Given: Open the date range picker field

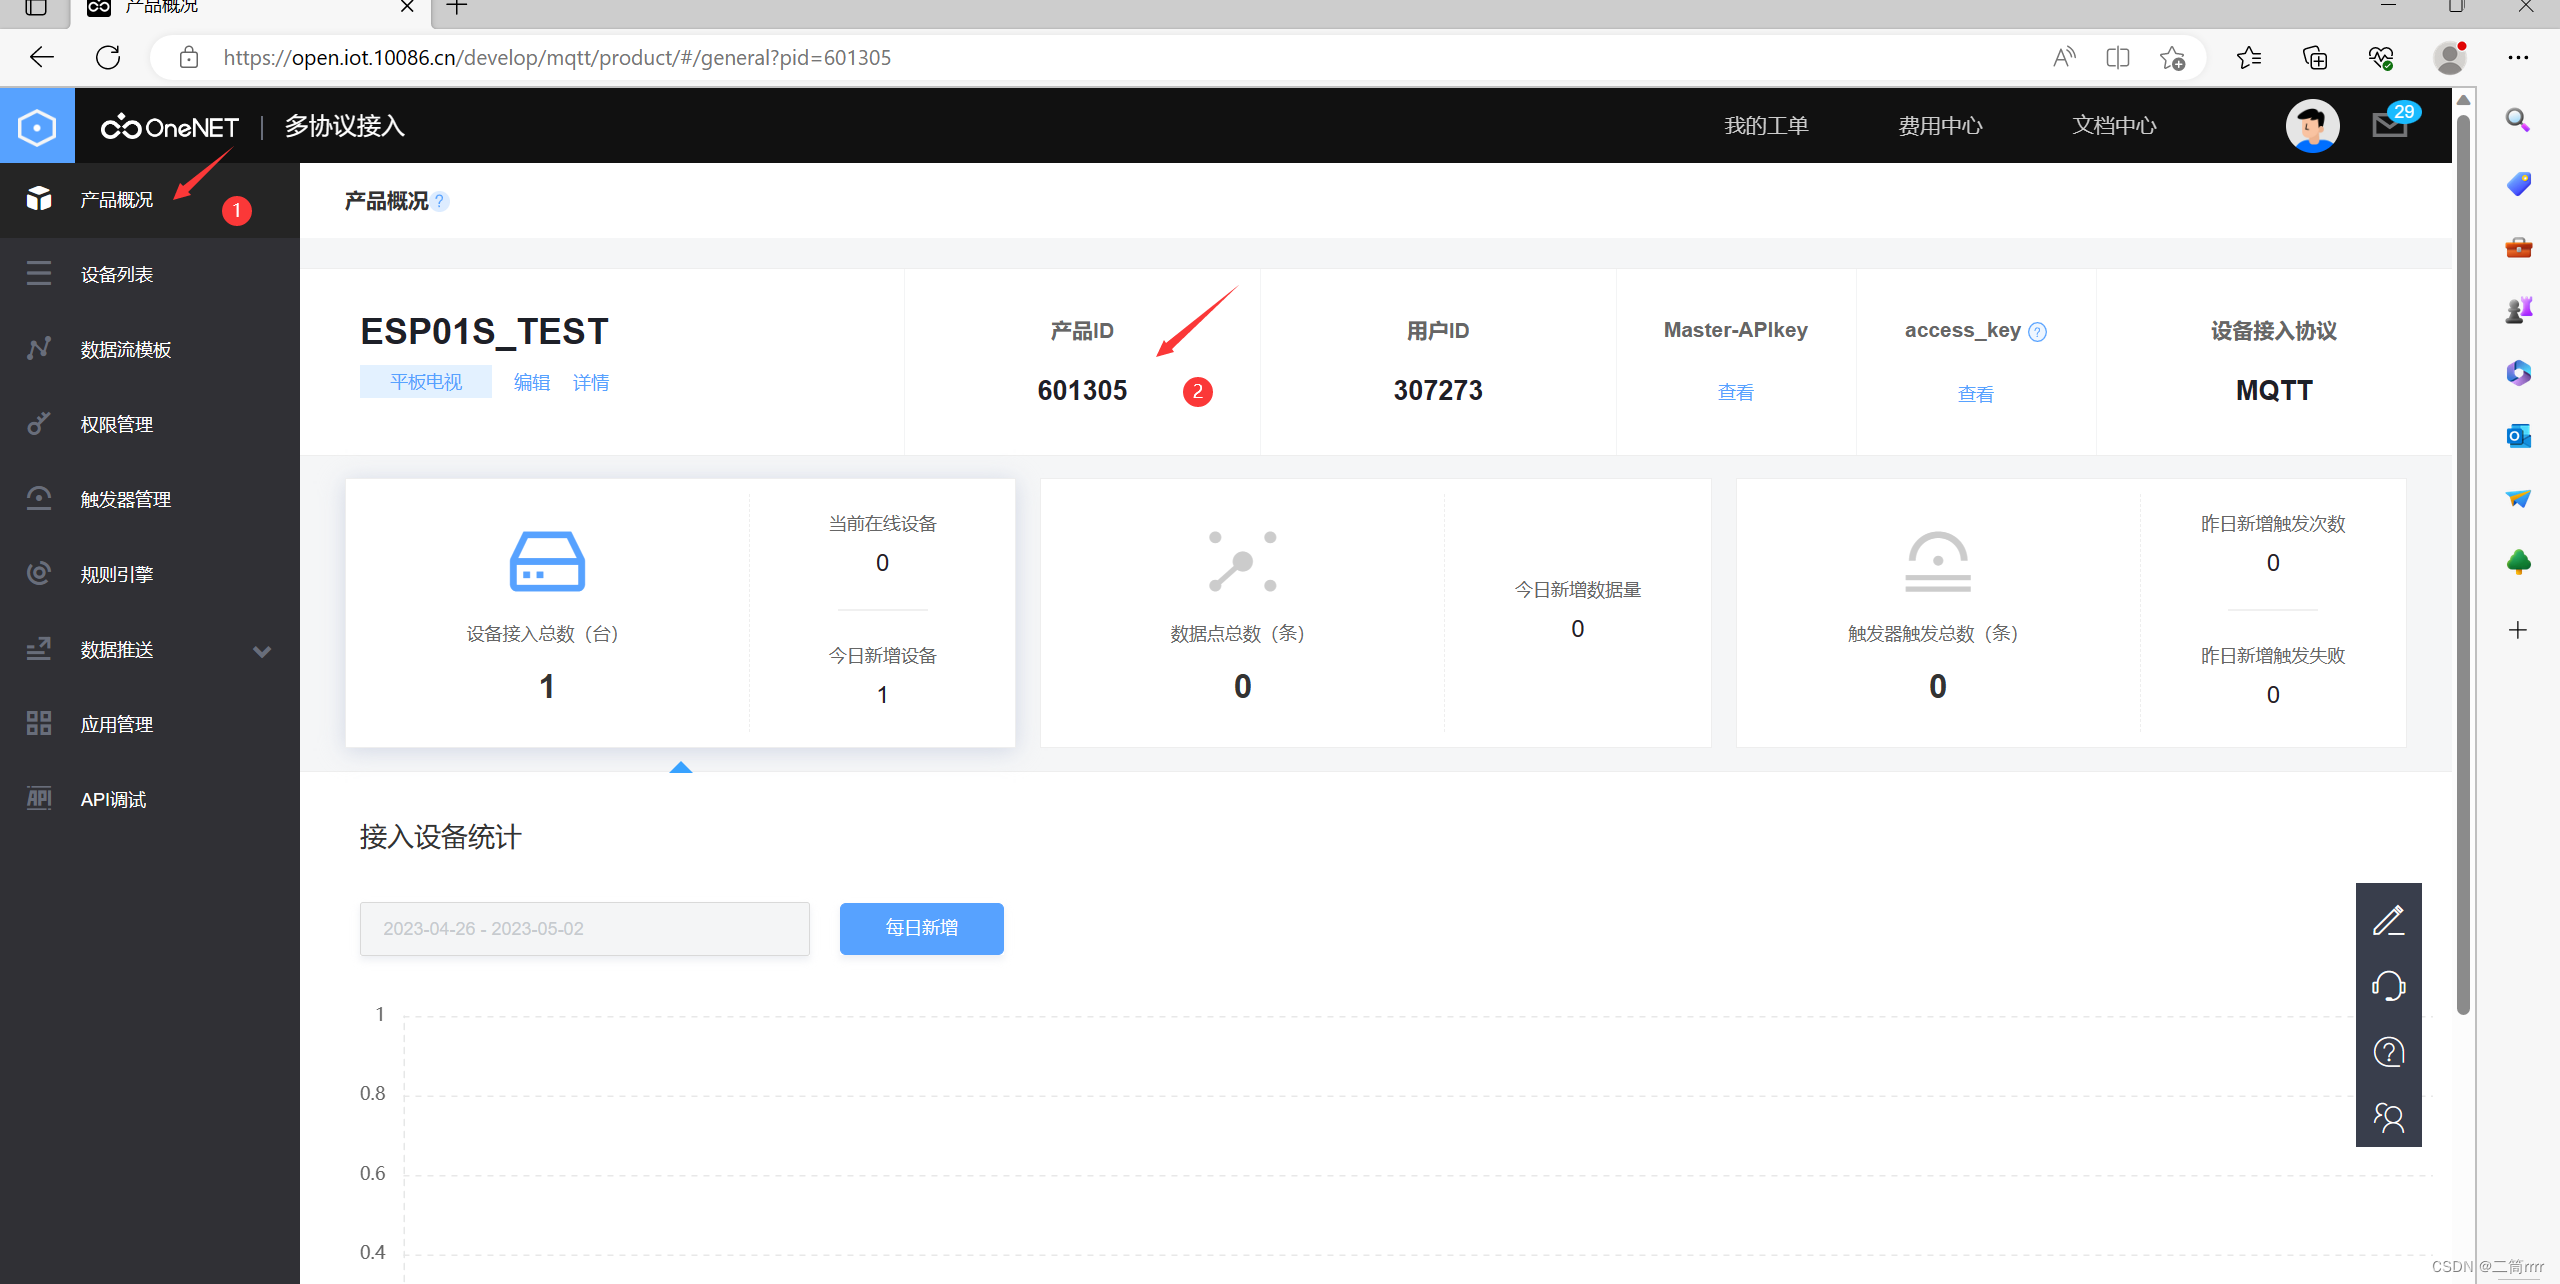Looking at the screenshot, I should click(x=584, y=929).
